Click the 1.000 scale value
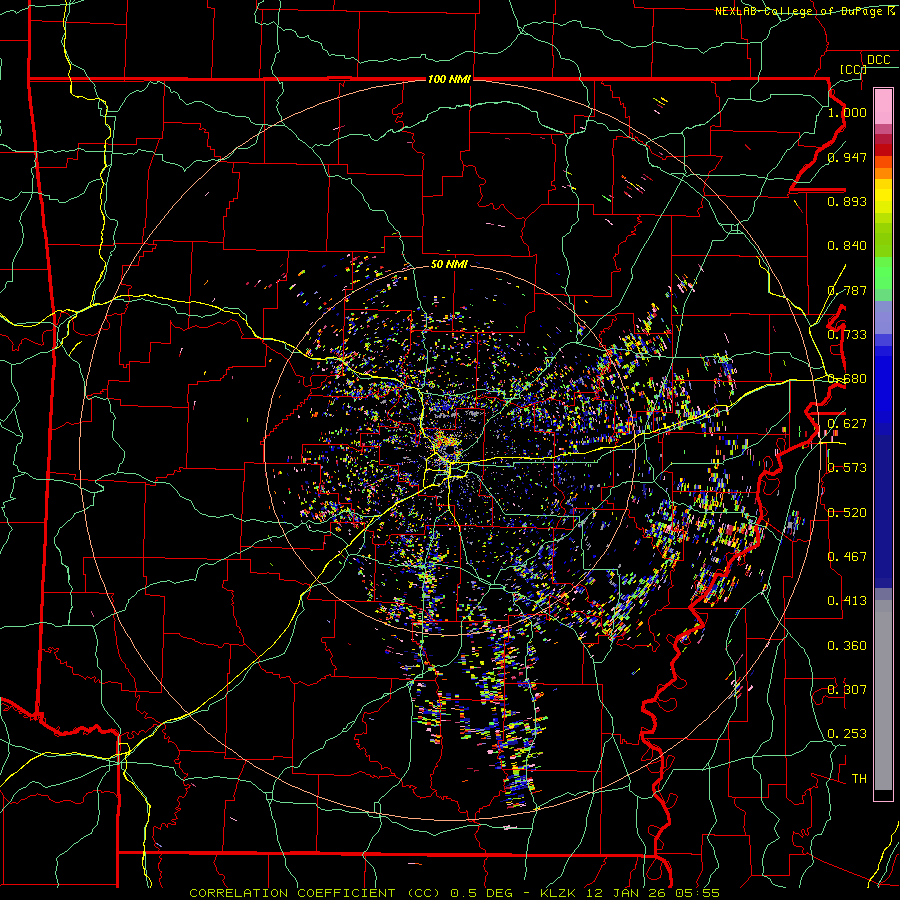The width and height of the screenshot is (900, 900). tap(847, 112)
